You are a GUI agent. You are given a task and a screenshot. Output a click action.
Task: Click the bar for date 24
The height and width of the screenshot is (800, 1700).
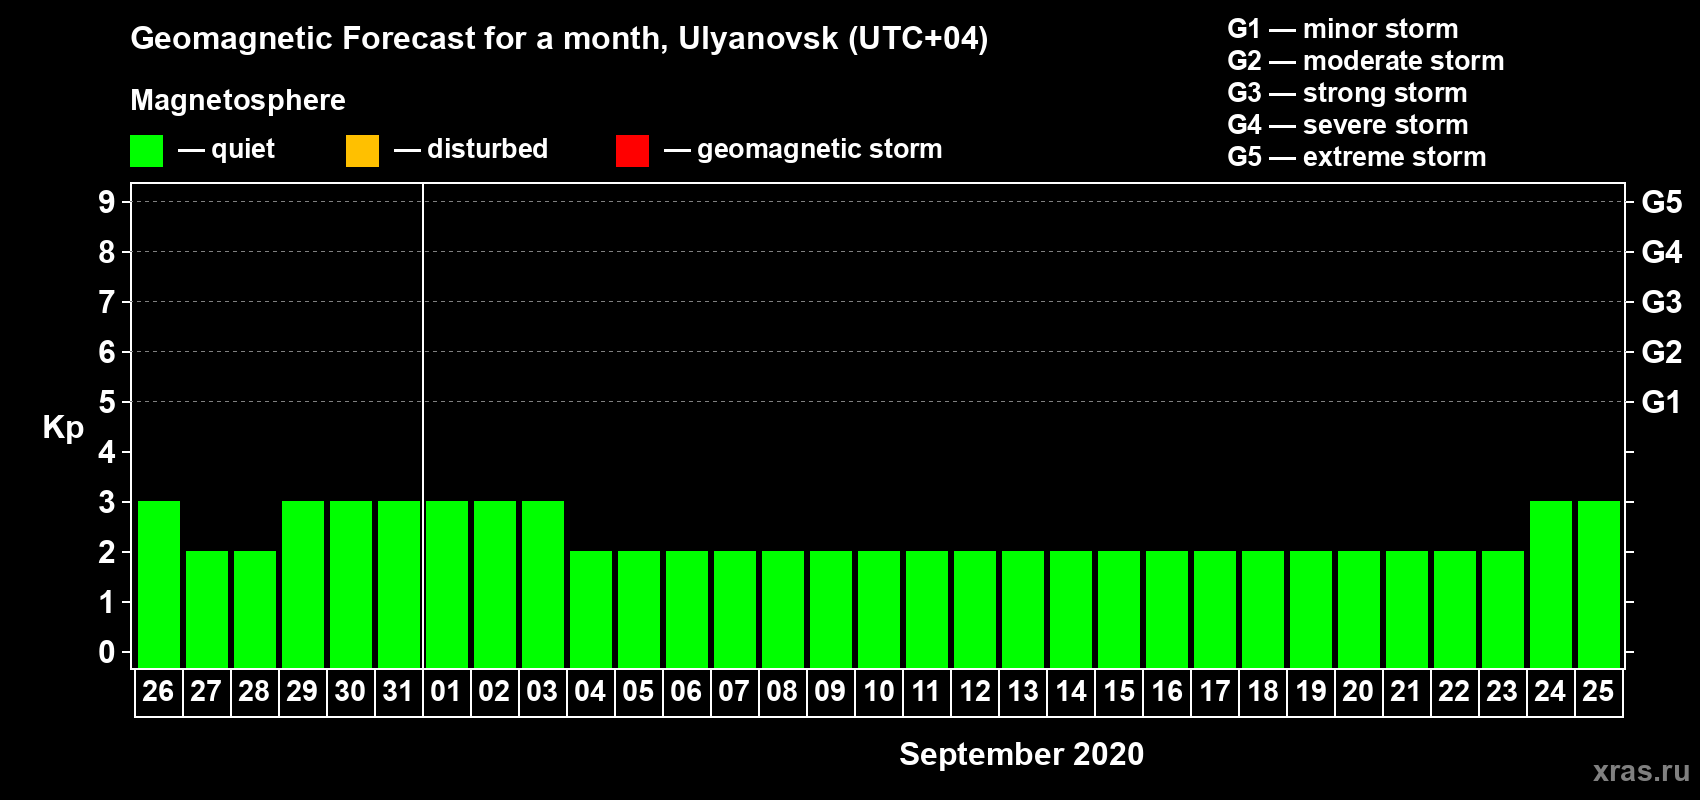click(x=1551, y=584)
